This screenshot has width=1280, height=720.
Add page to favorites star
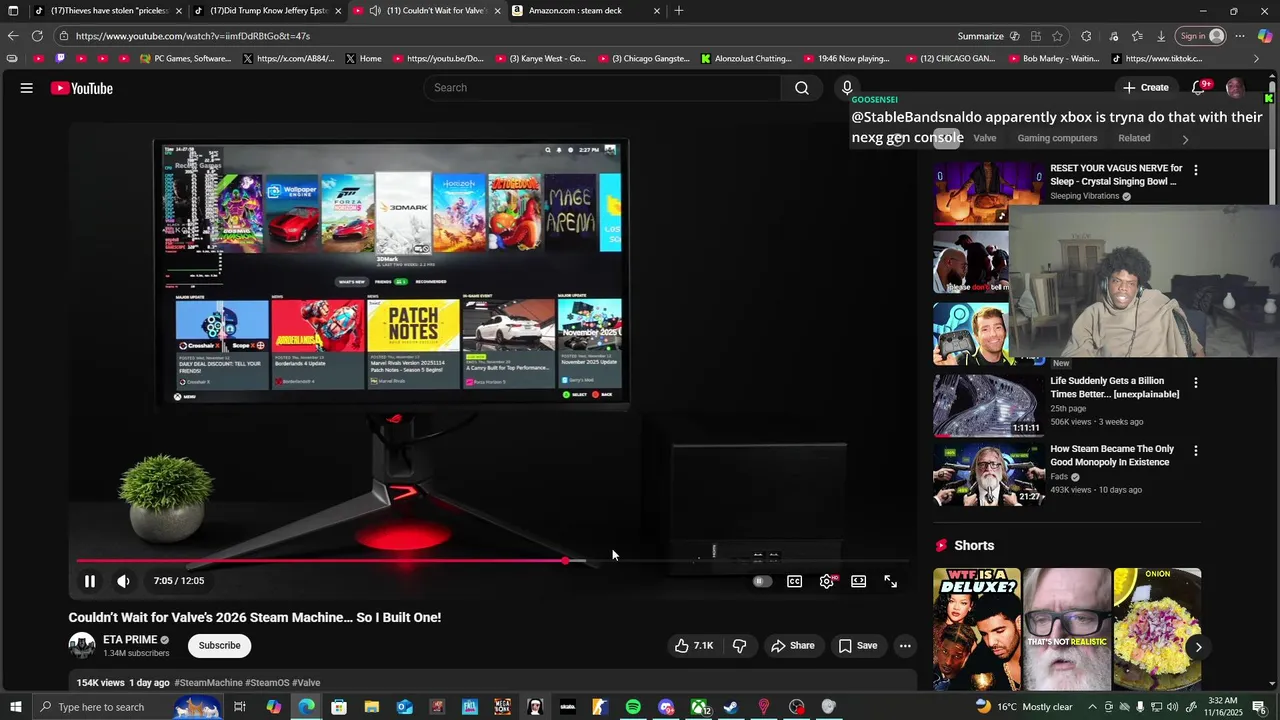point(1057,36)
